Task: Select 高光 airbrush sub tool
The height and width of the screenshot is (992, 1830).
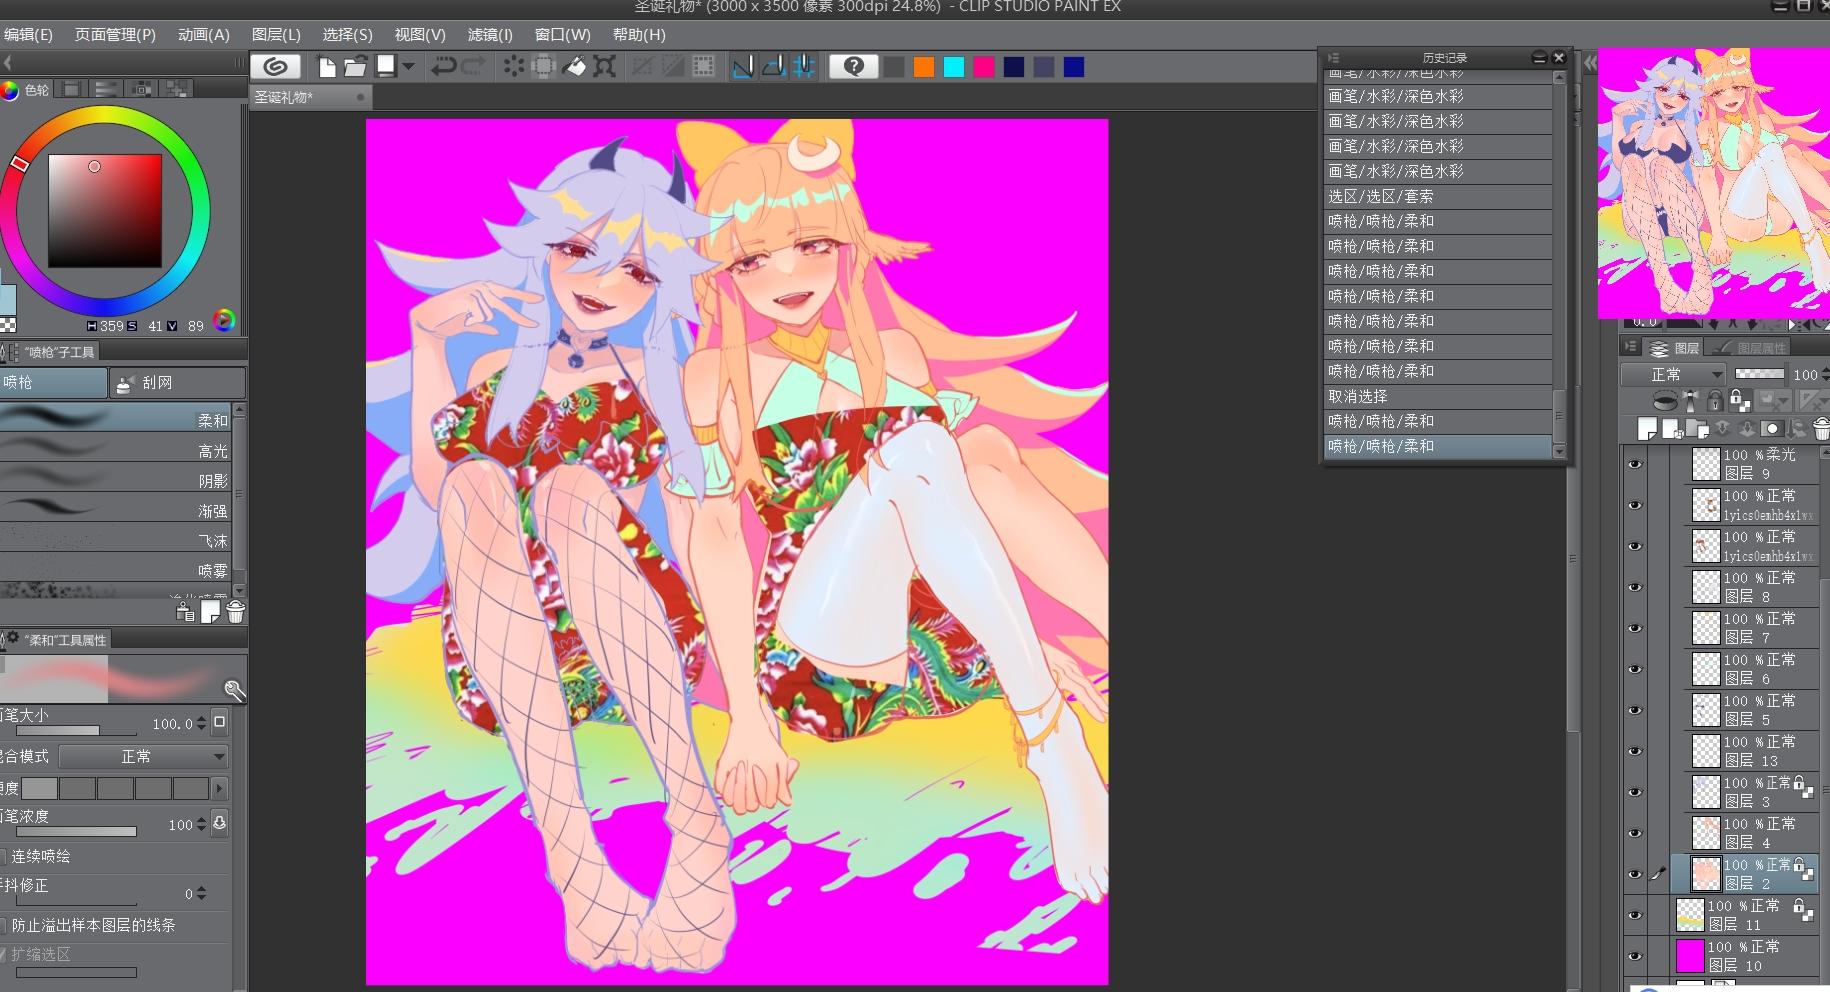Action: tap(115, 450)
